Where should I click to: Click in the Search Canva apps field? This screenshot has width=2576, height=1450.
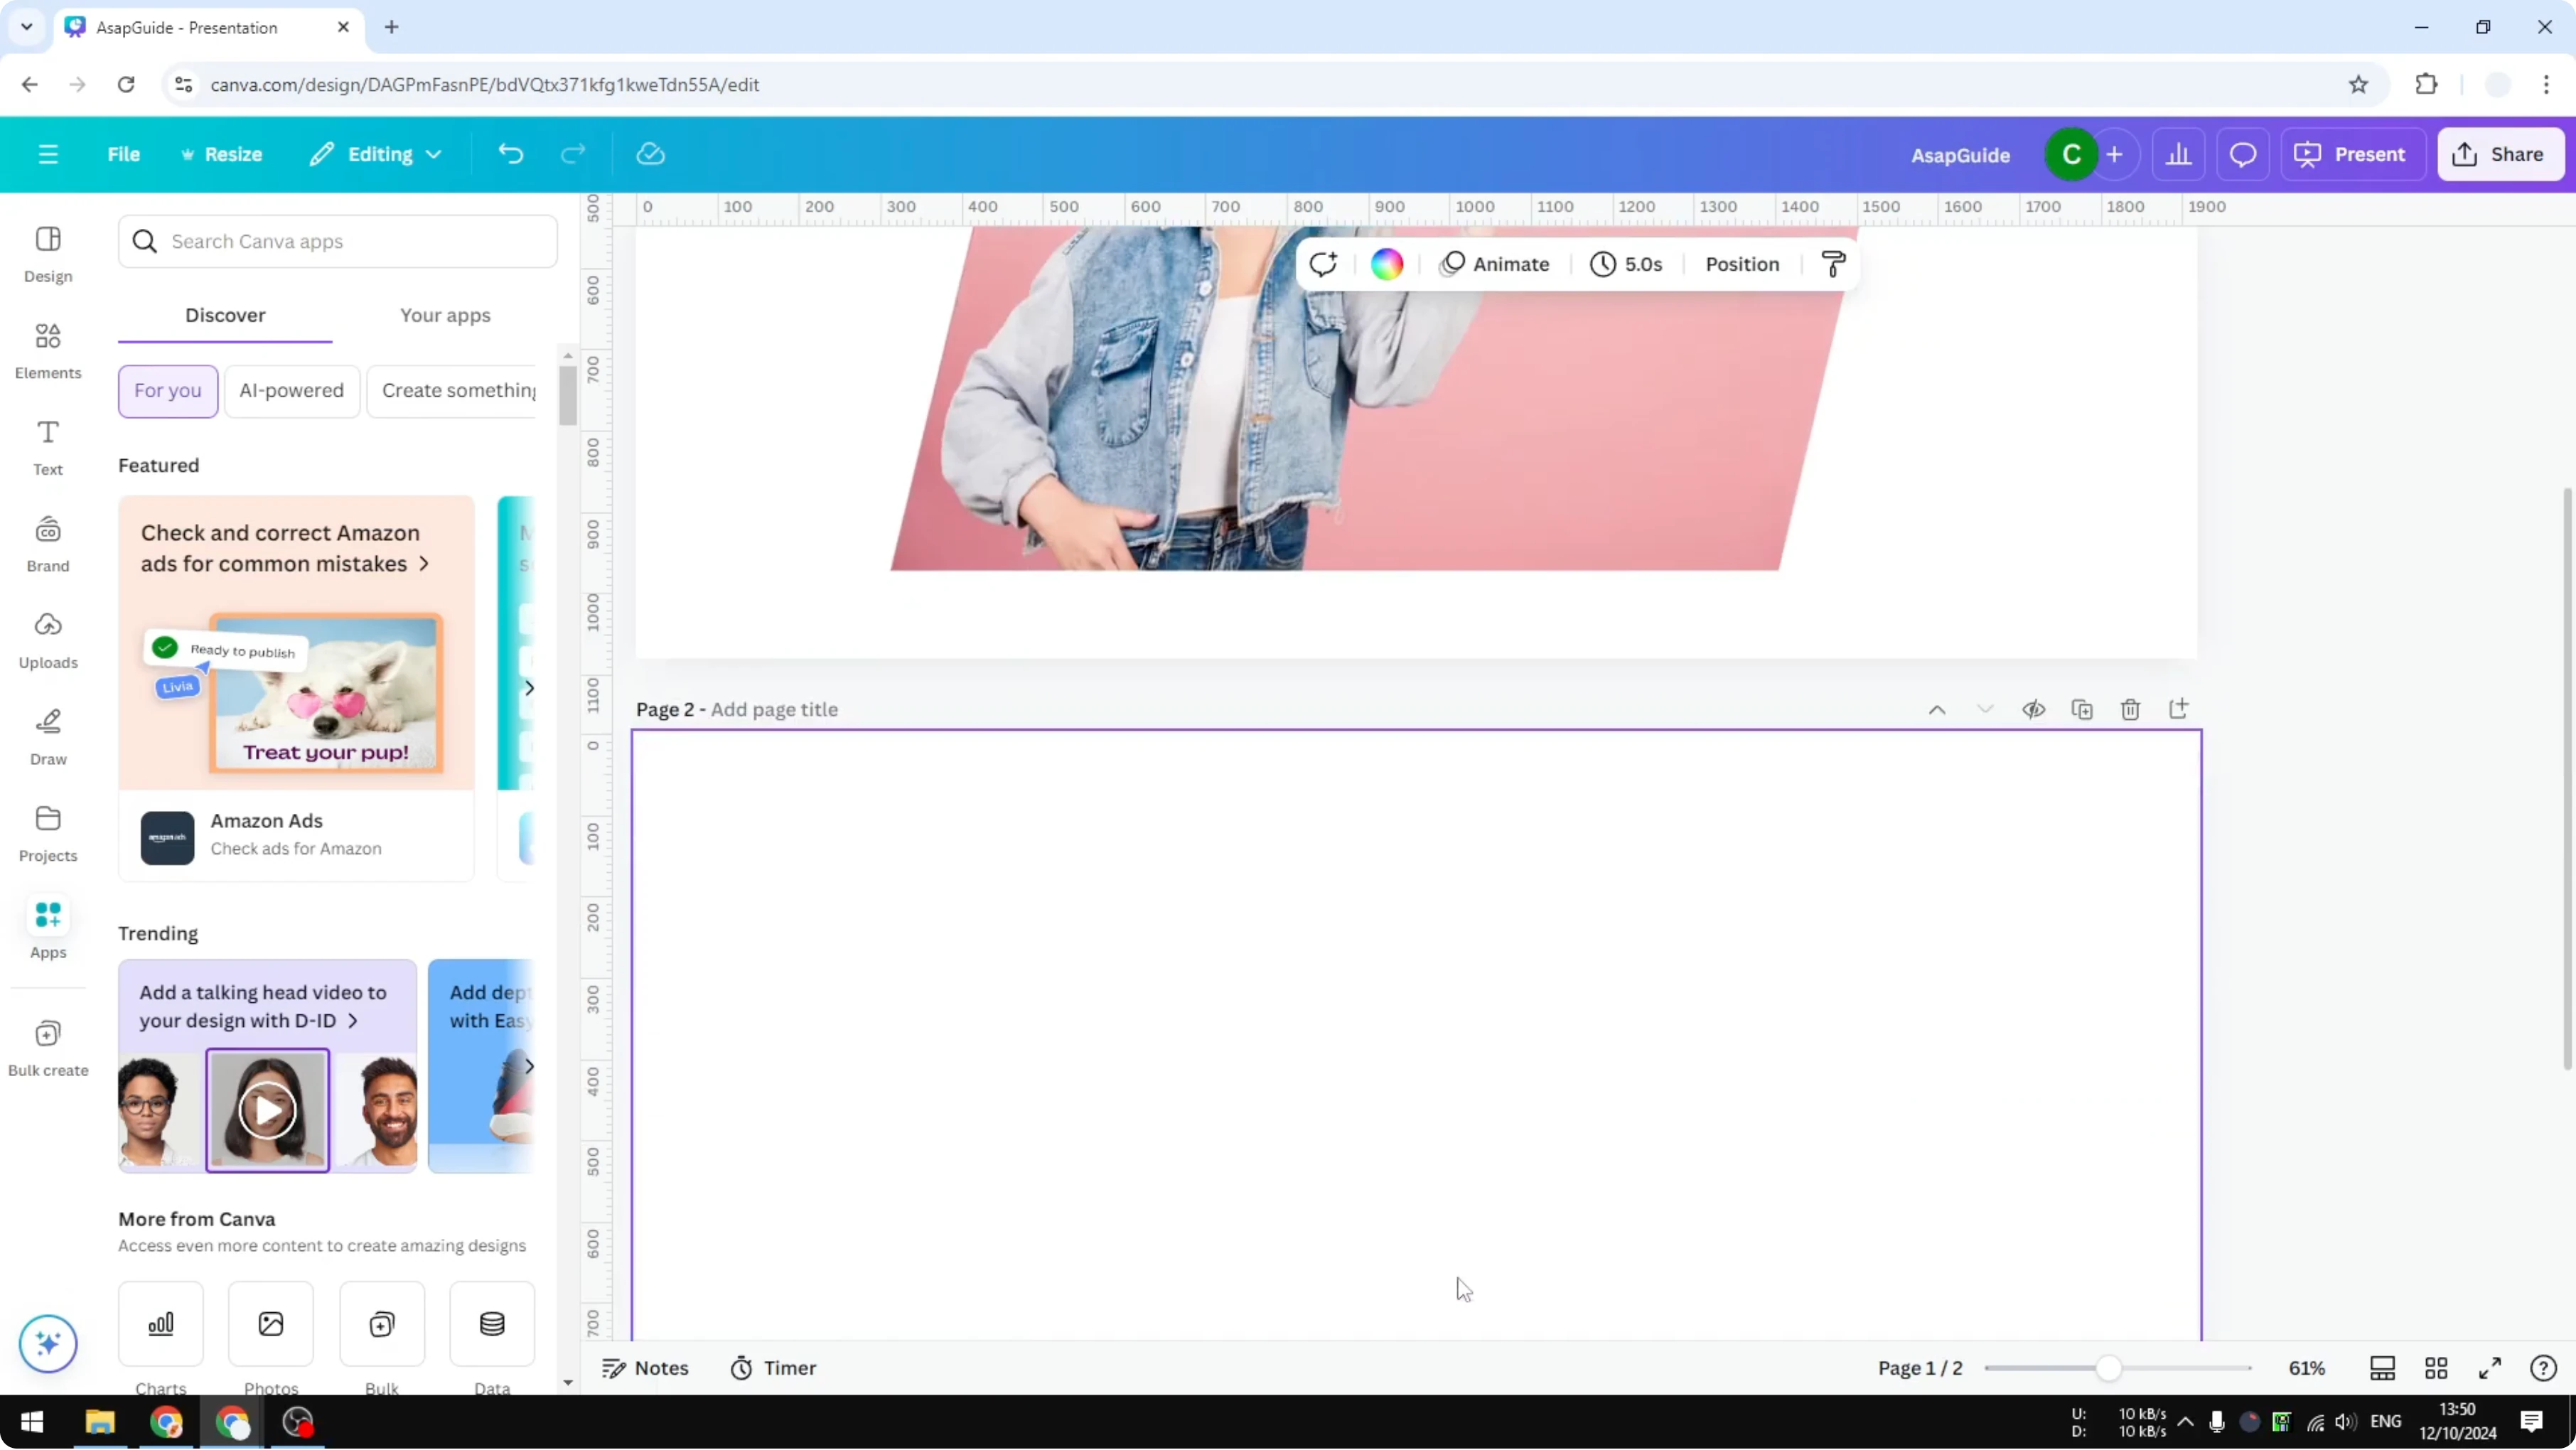tap(338, 241)
